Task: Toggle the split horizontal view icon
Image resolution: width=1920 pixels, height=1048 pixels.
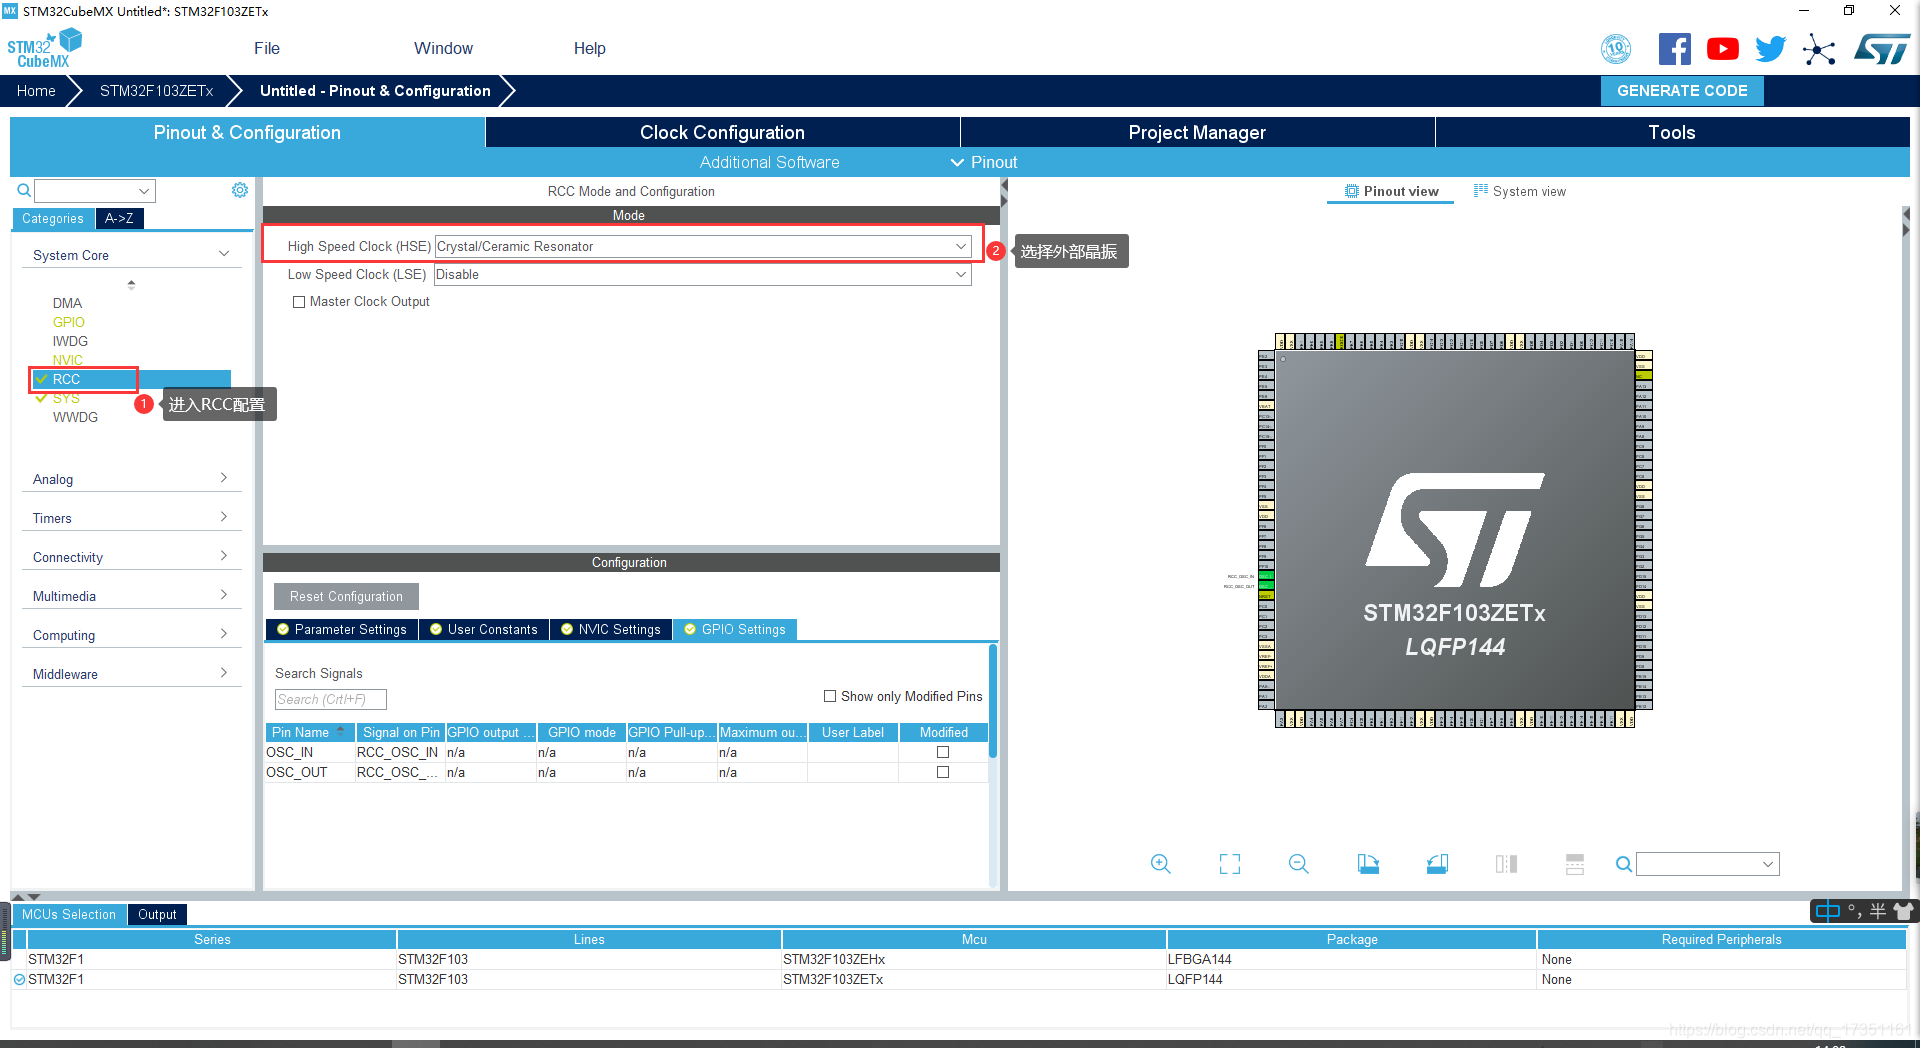Action: (1506, 863)
